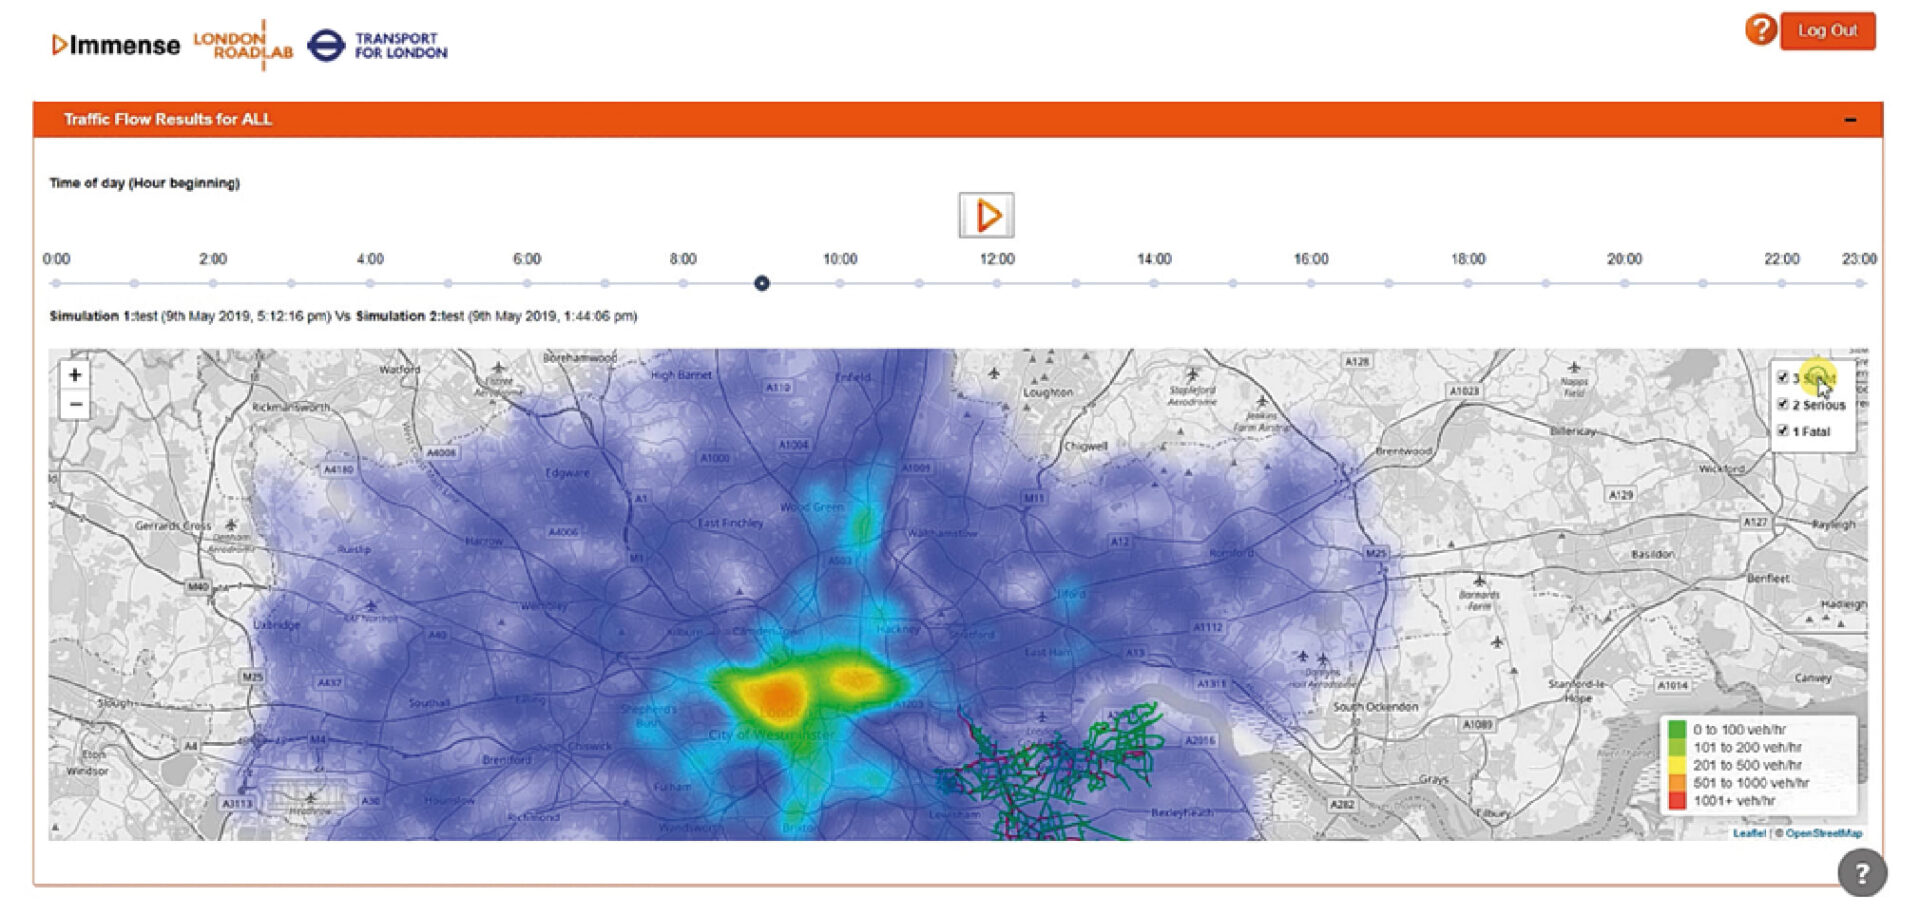Click the current time slider handle

[x=762, y=284]
